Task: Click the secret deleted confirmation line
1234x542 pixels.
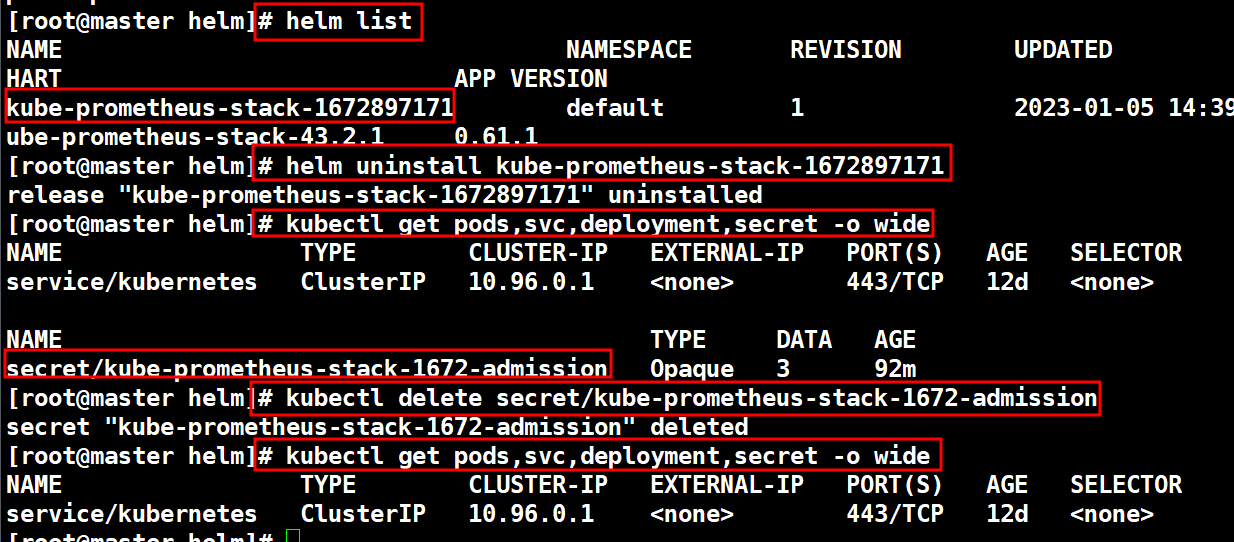Action: 377,427
